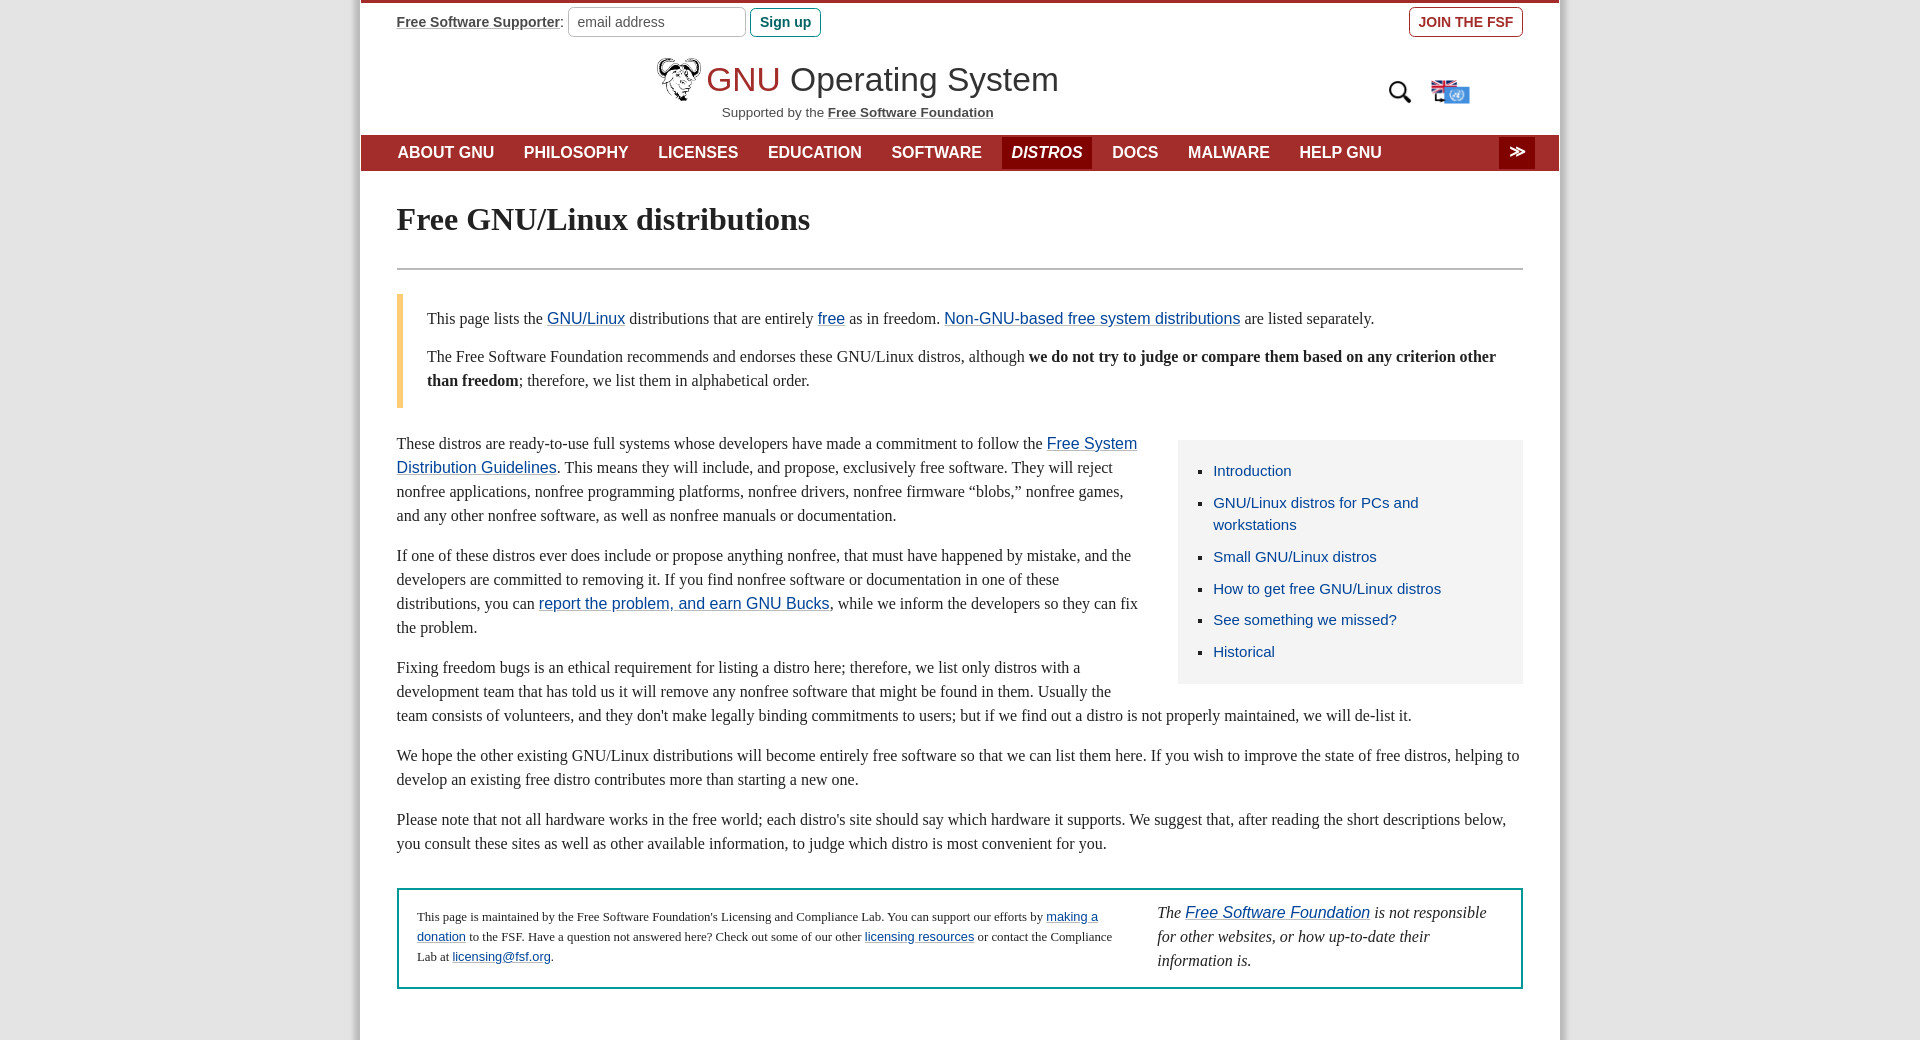Click the Sign up button

[785, 22]
